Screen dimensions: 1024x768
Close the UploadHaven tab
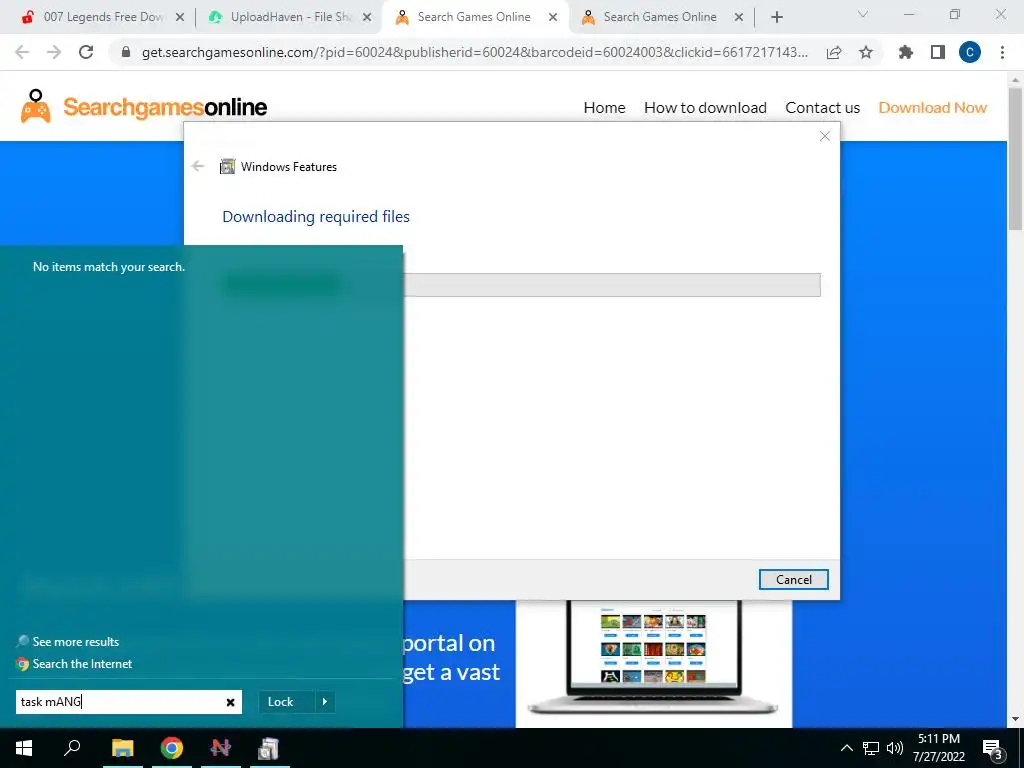(x=367, y=18)
